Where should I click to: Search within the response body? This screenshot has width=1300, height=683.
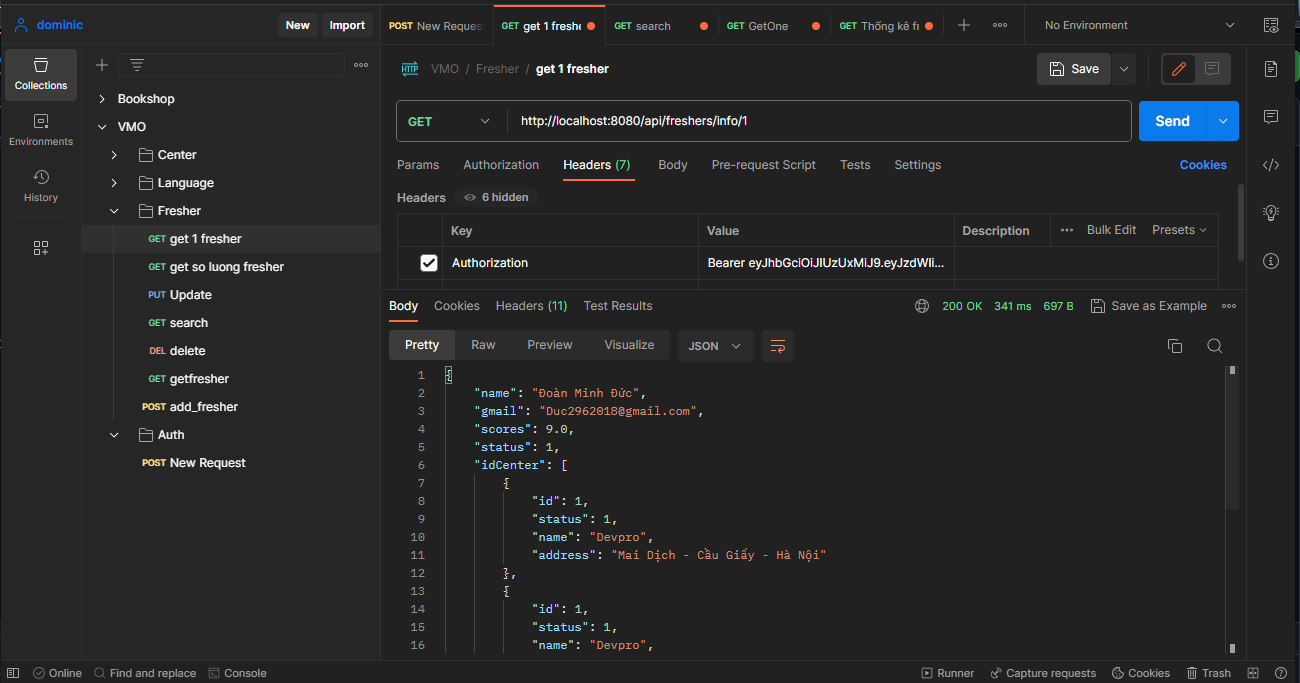pos(1214,345)
